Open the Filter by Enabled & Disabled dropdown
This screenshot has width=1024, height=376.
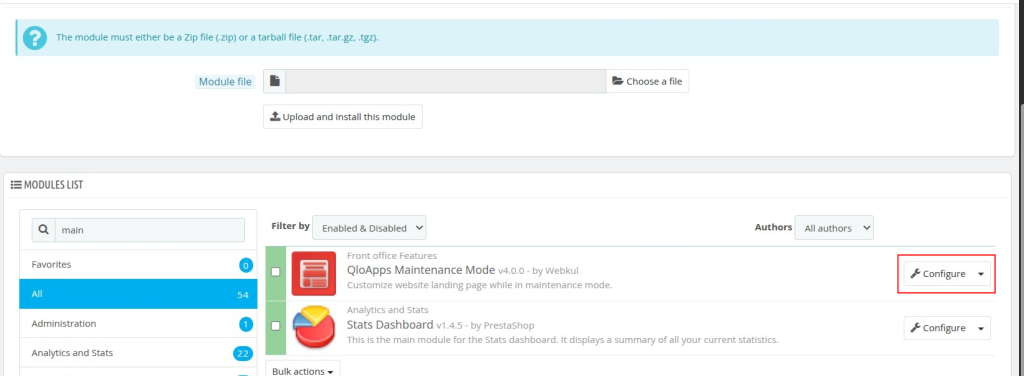coord(370,228)
